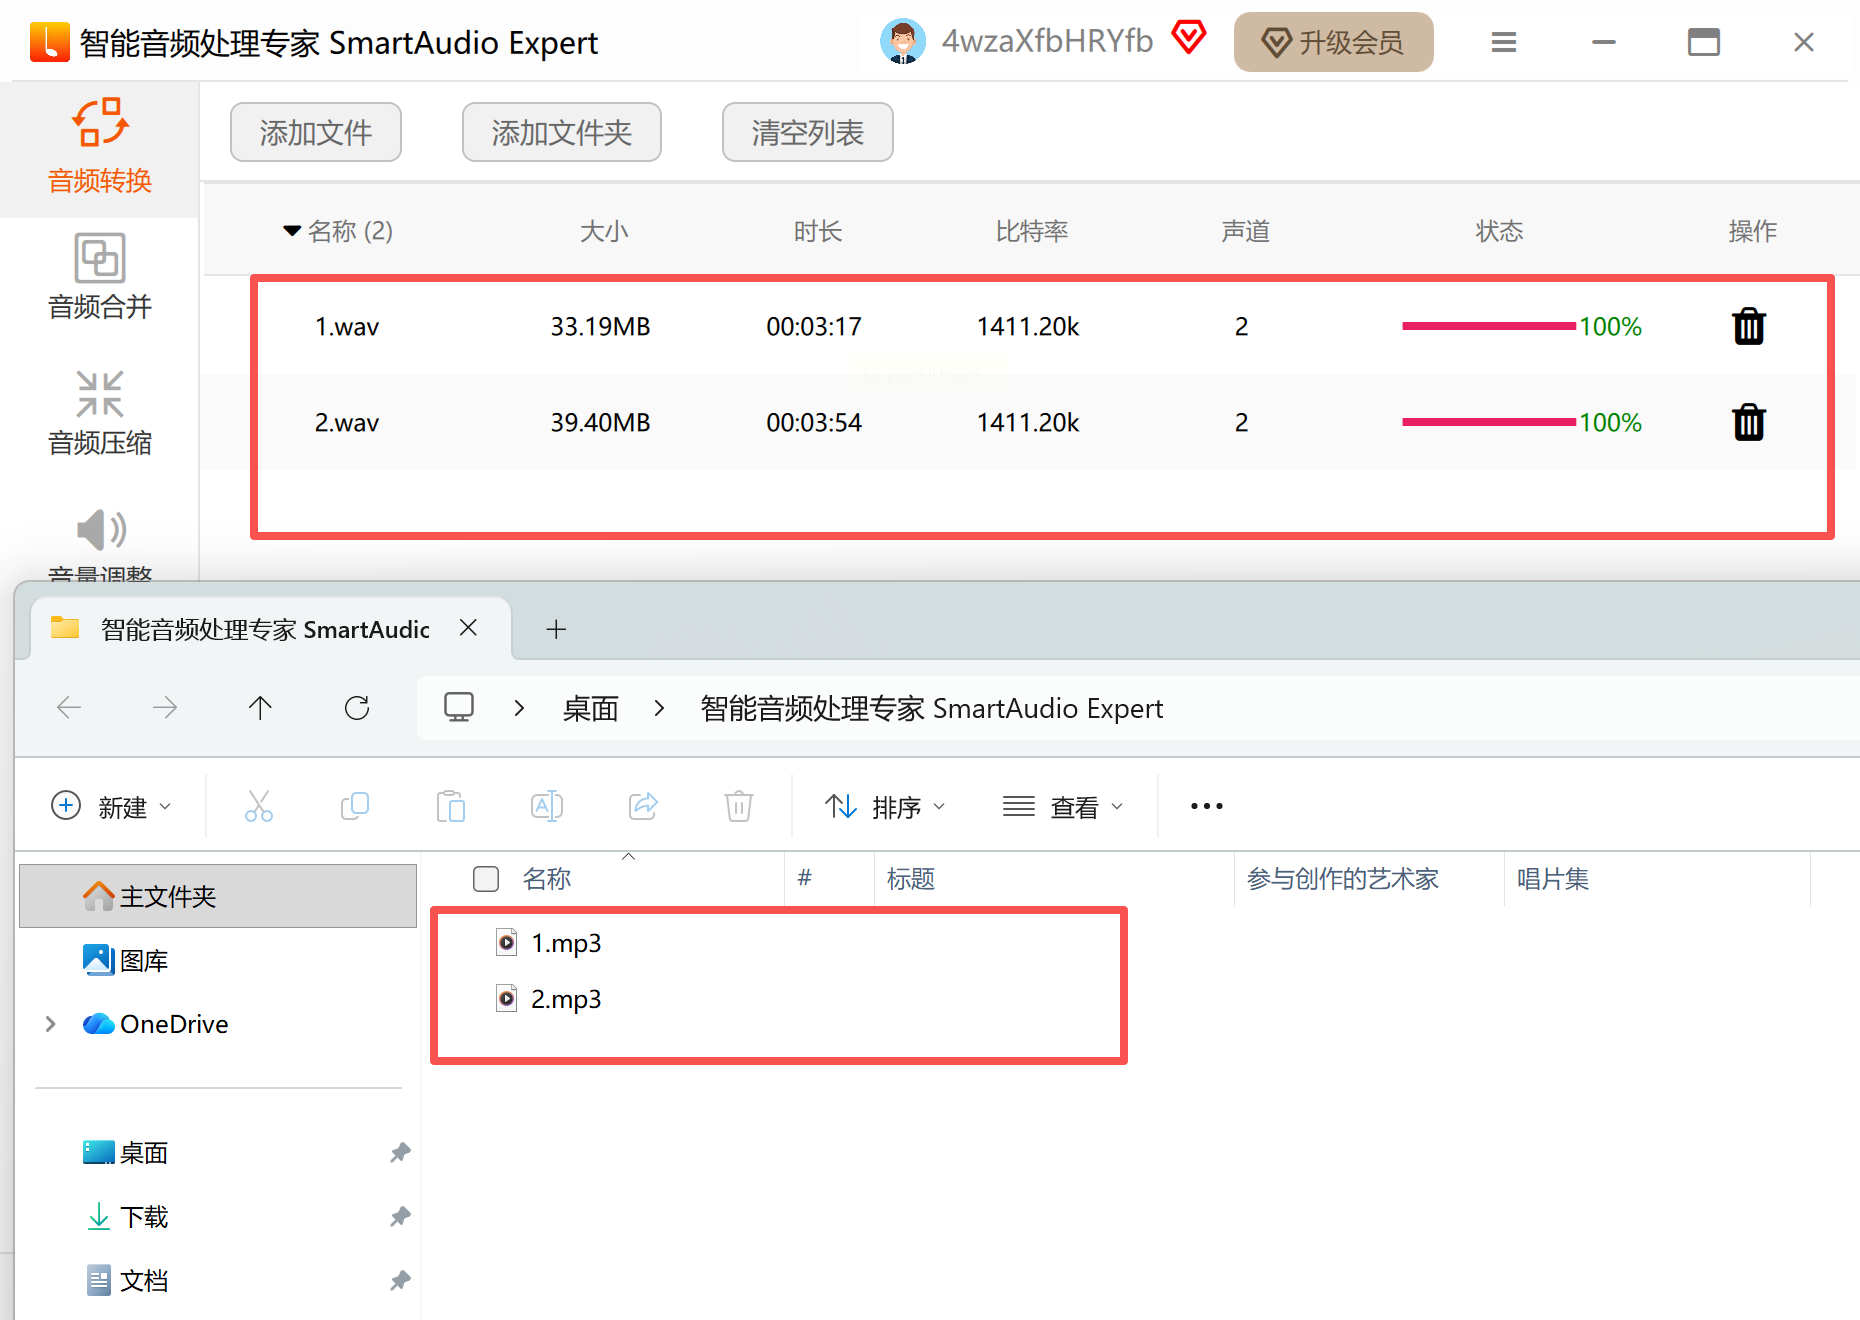The height and width of the screenshot is (1320, 1860).
Task: Click the 桌面 breadcrumb in address bar
Action: coord(591,708)
